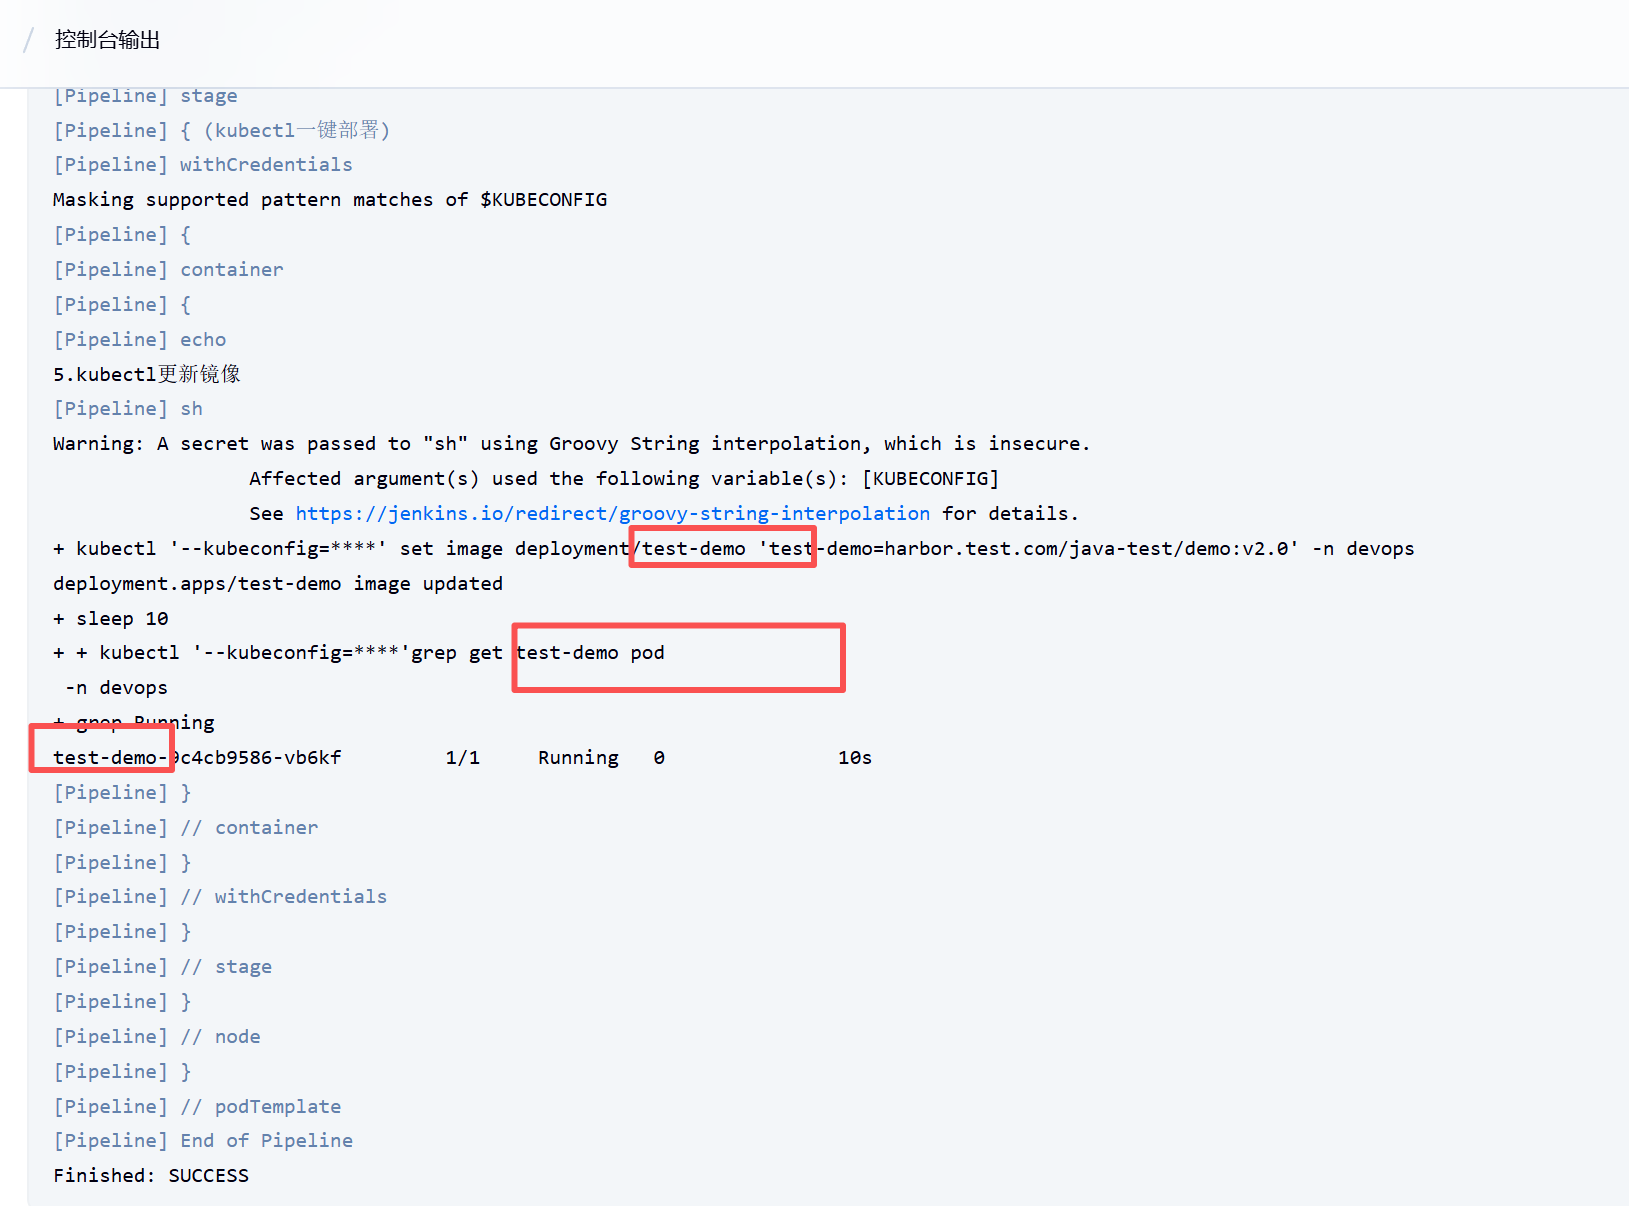Click 'deployment.apps/test-demo image updated' output

[278, 584]
